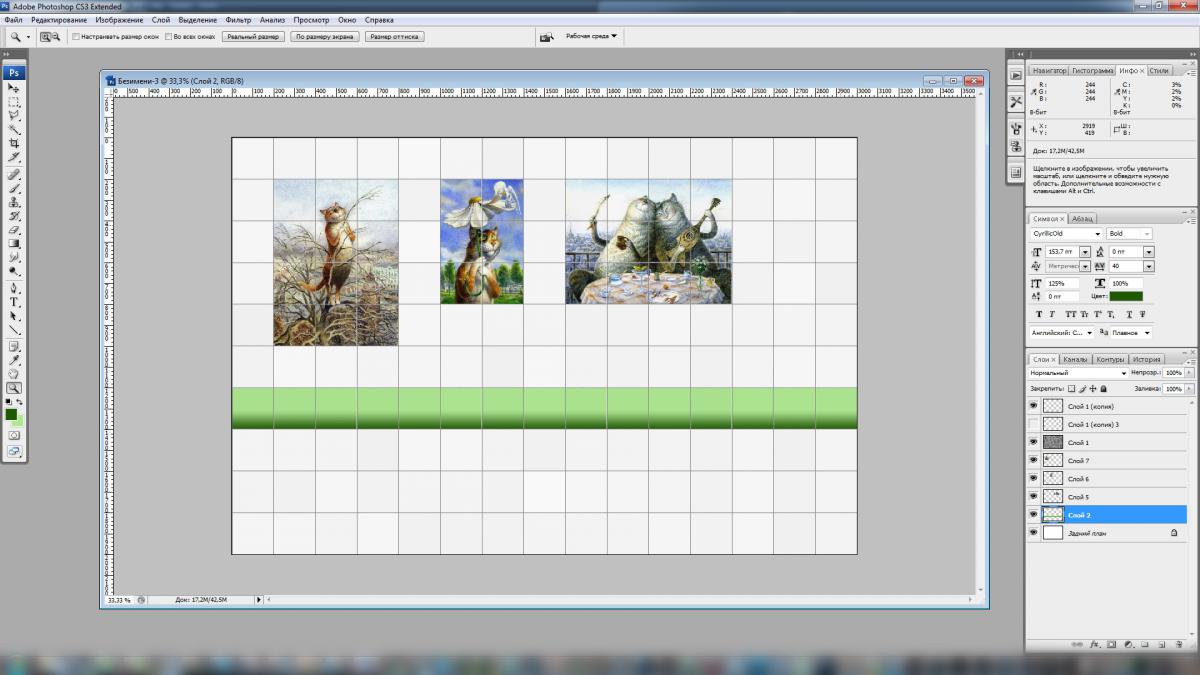Create new adjustment layer

(1128, 645)
